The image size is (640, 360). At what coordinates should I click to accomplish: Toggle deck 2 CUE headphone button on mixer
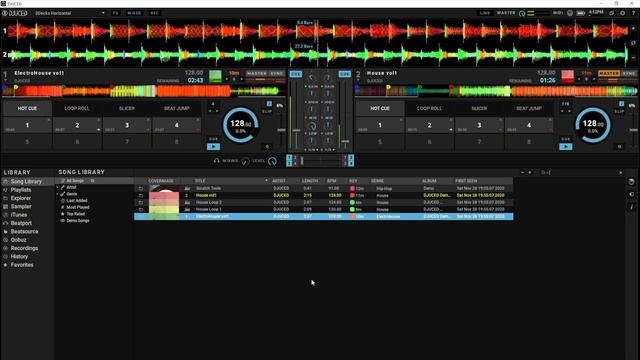(344, 74)
